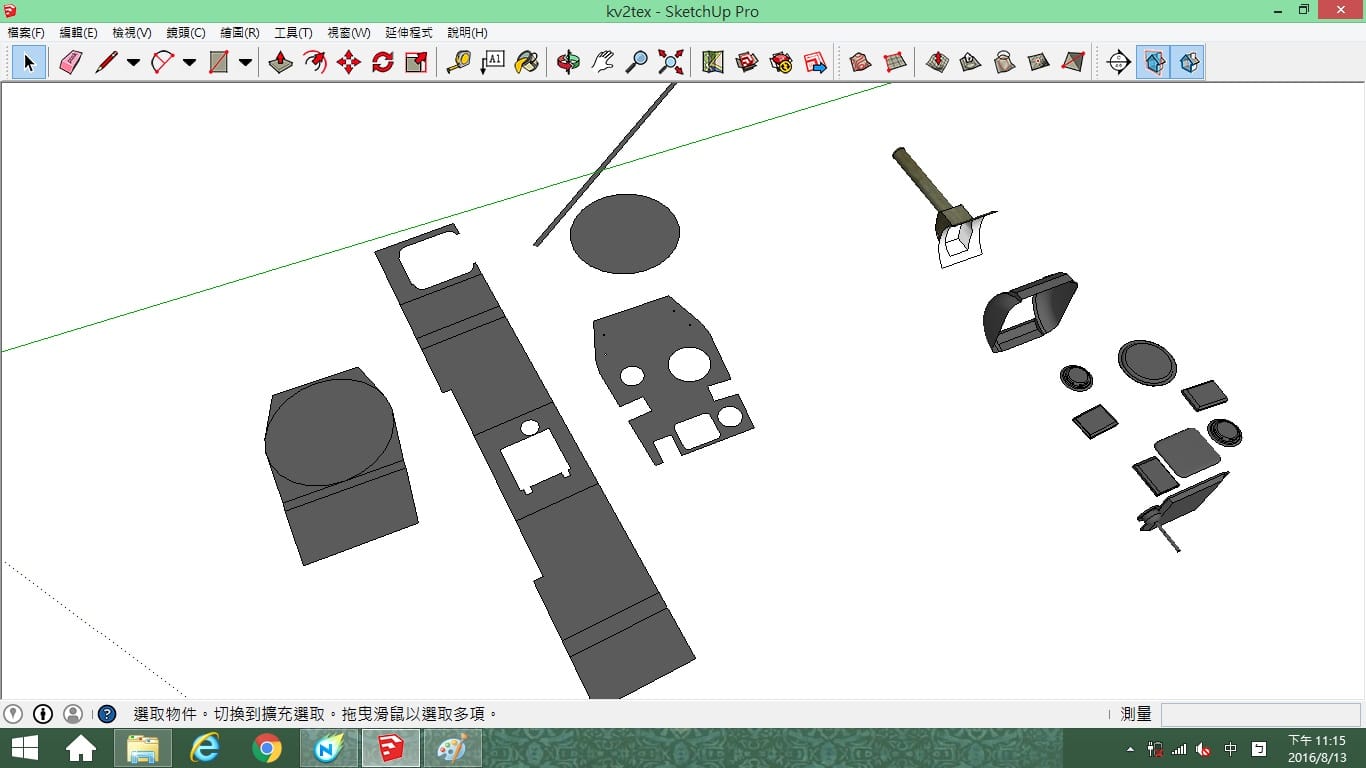Open the 檢視(V) menu
Screen dimensions: 1366x768
pyautogui.click(x=132, y=33)
